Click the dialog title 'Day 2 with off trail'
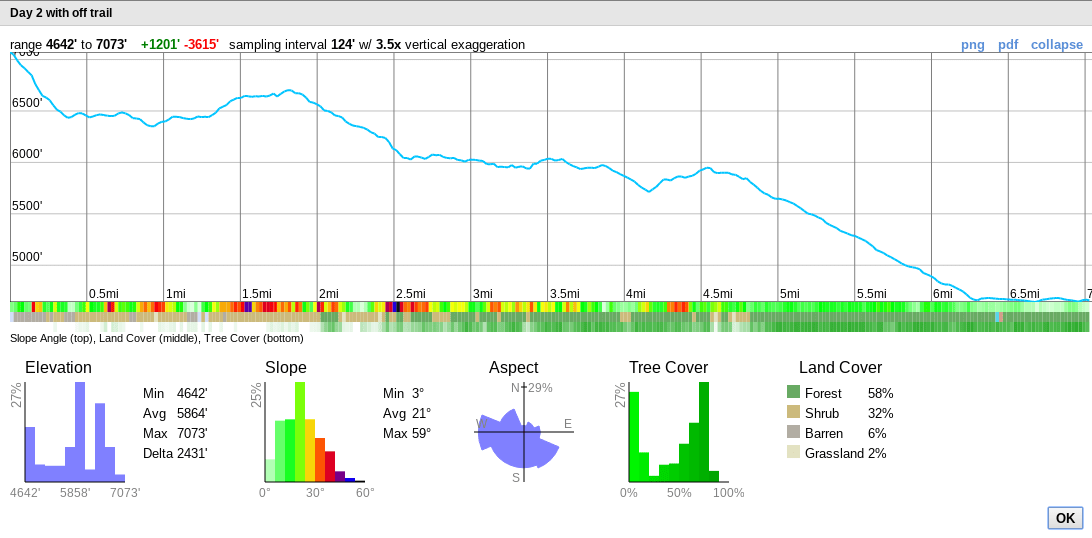The width and height of the screenshot is (1092, 538). 61,13
